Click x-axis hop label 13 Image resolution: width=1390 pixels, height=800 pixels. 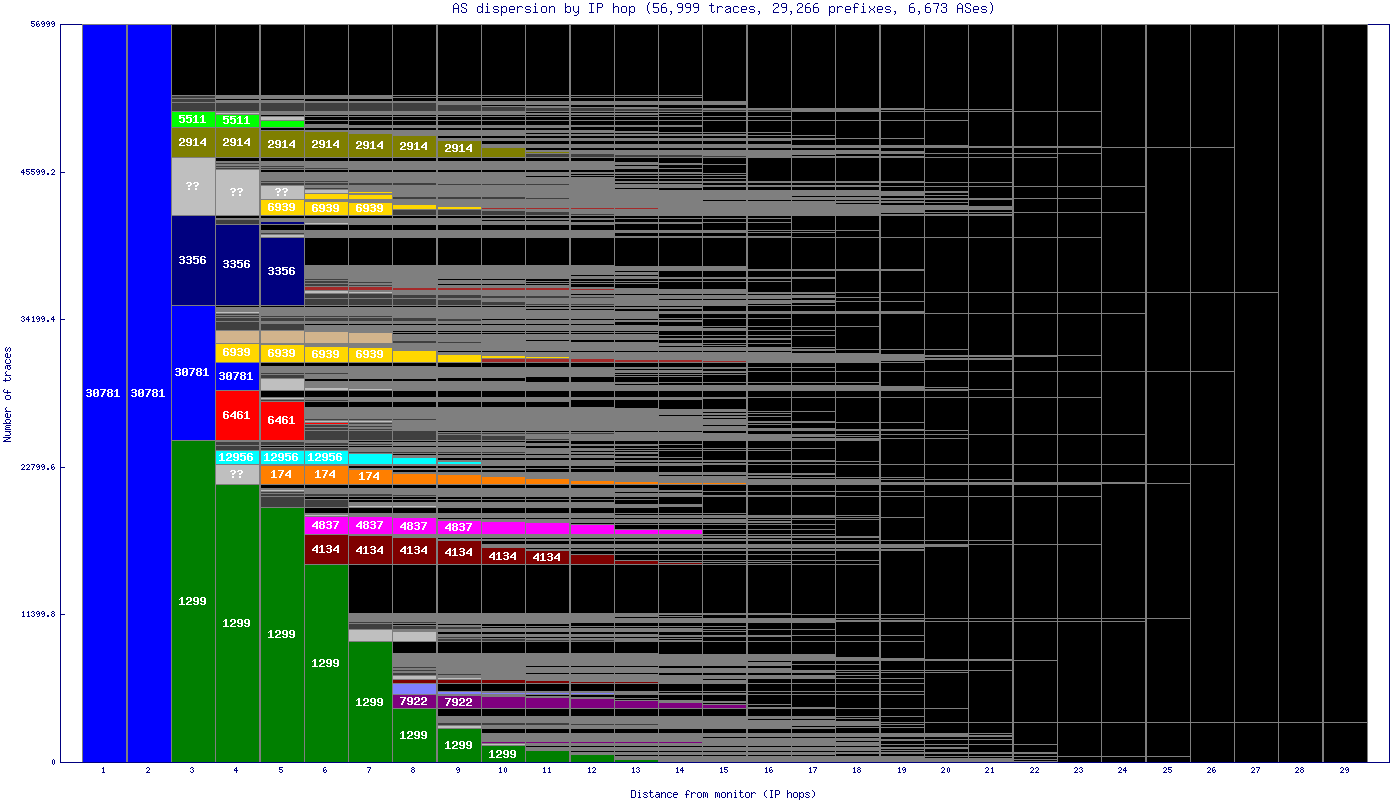coord(636,771)
